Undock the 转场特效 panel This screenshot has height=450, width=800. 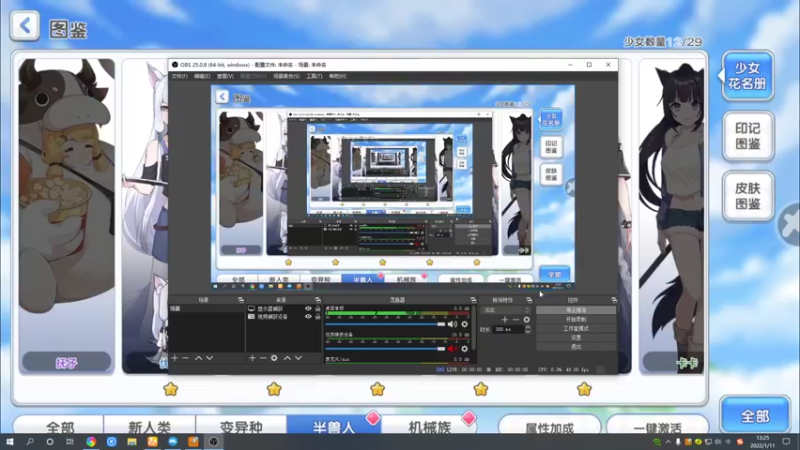[529, 300]
